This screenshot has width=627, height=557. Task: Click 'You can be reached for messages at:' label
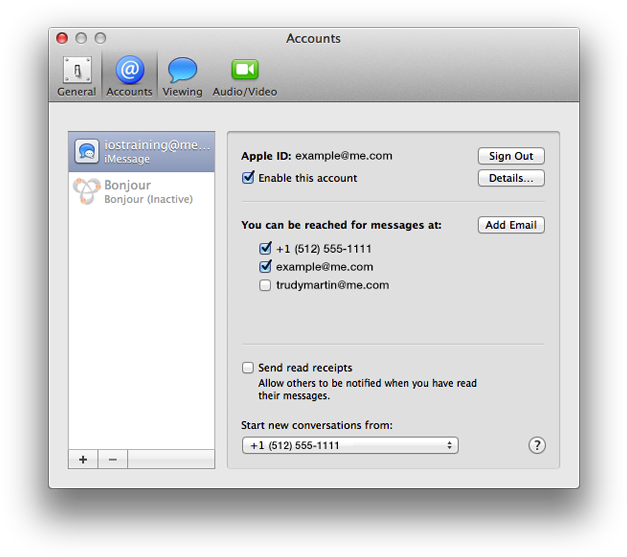click(341, 225)
